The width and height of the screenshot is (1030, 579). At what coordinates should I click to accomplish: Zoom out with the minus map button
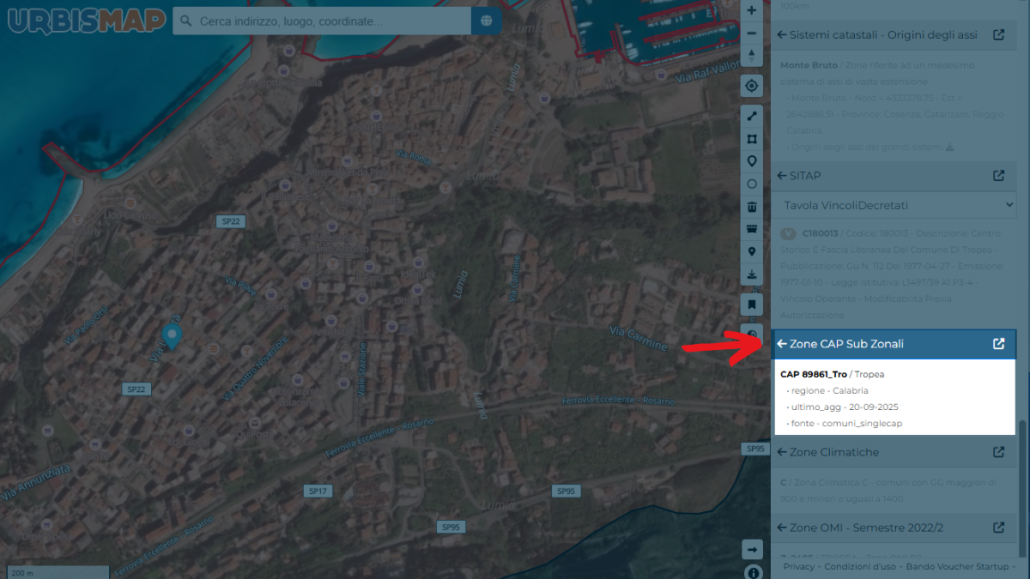tap(751, 33)
